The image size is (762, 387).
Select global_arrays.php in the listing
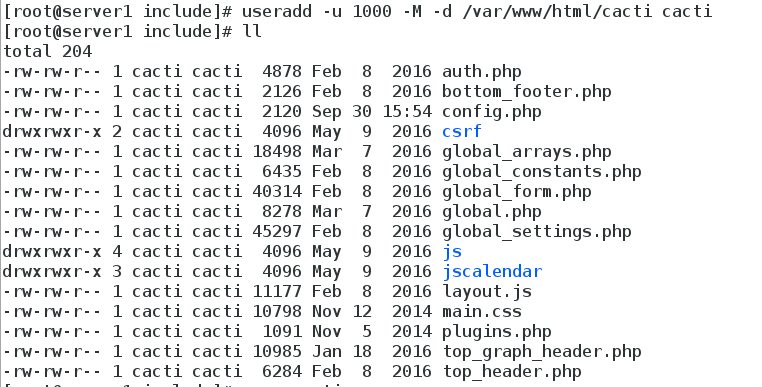(526, 152)
